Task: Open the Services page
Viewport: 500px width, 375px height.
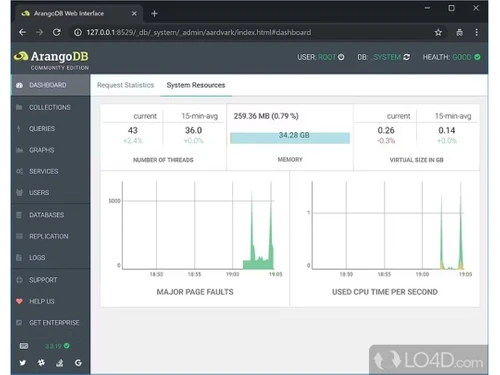Action: pos(50,171)
